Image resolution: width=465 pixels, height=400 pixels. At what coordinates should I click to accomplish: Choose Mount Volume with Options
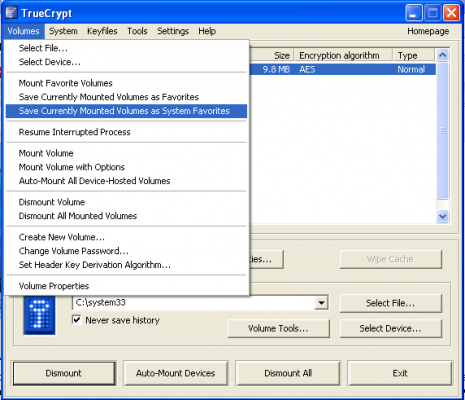(126, 167)
